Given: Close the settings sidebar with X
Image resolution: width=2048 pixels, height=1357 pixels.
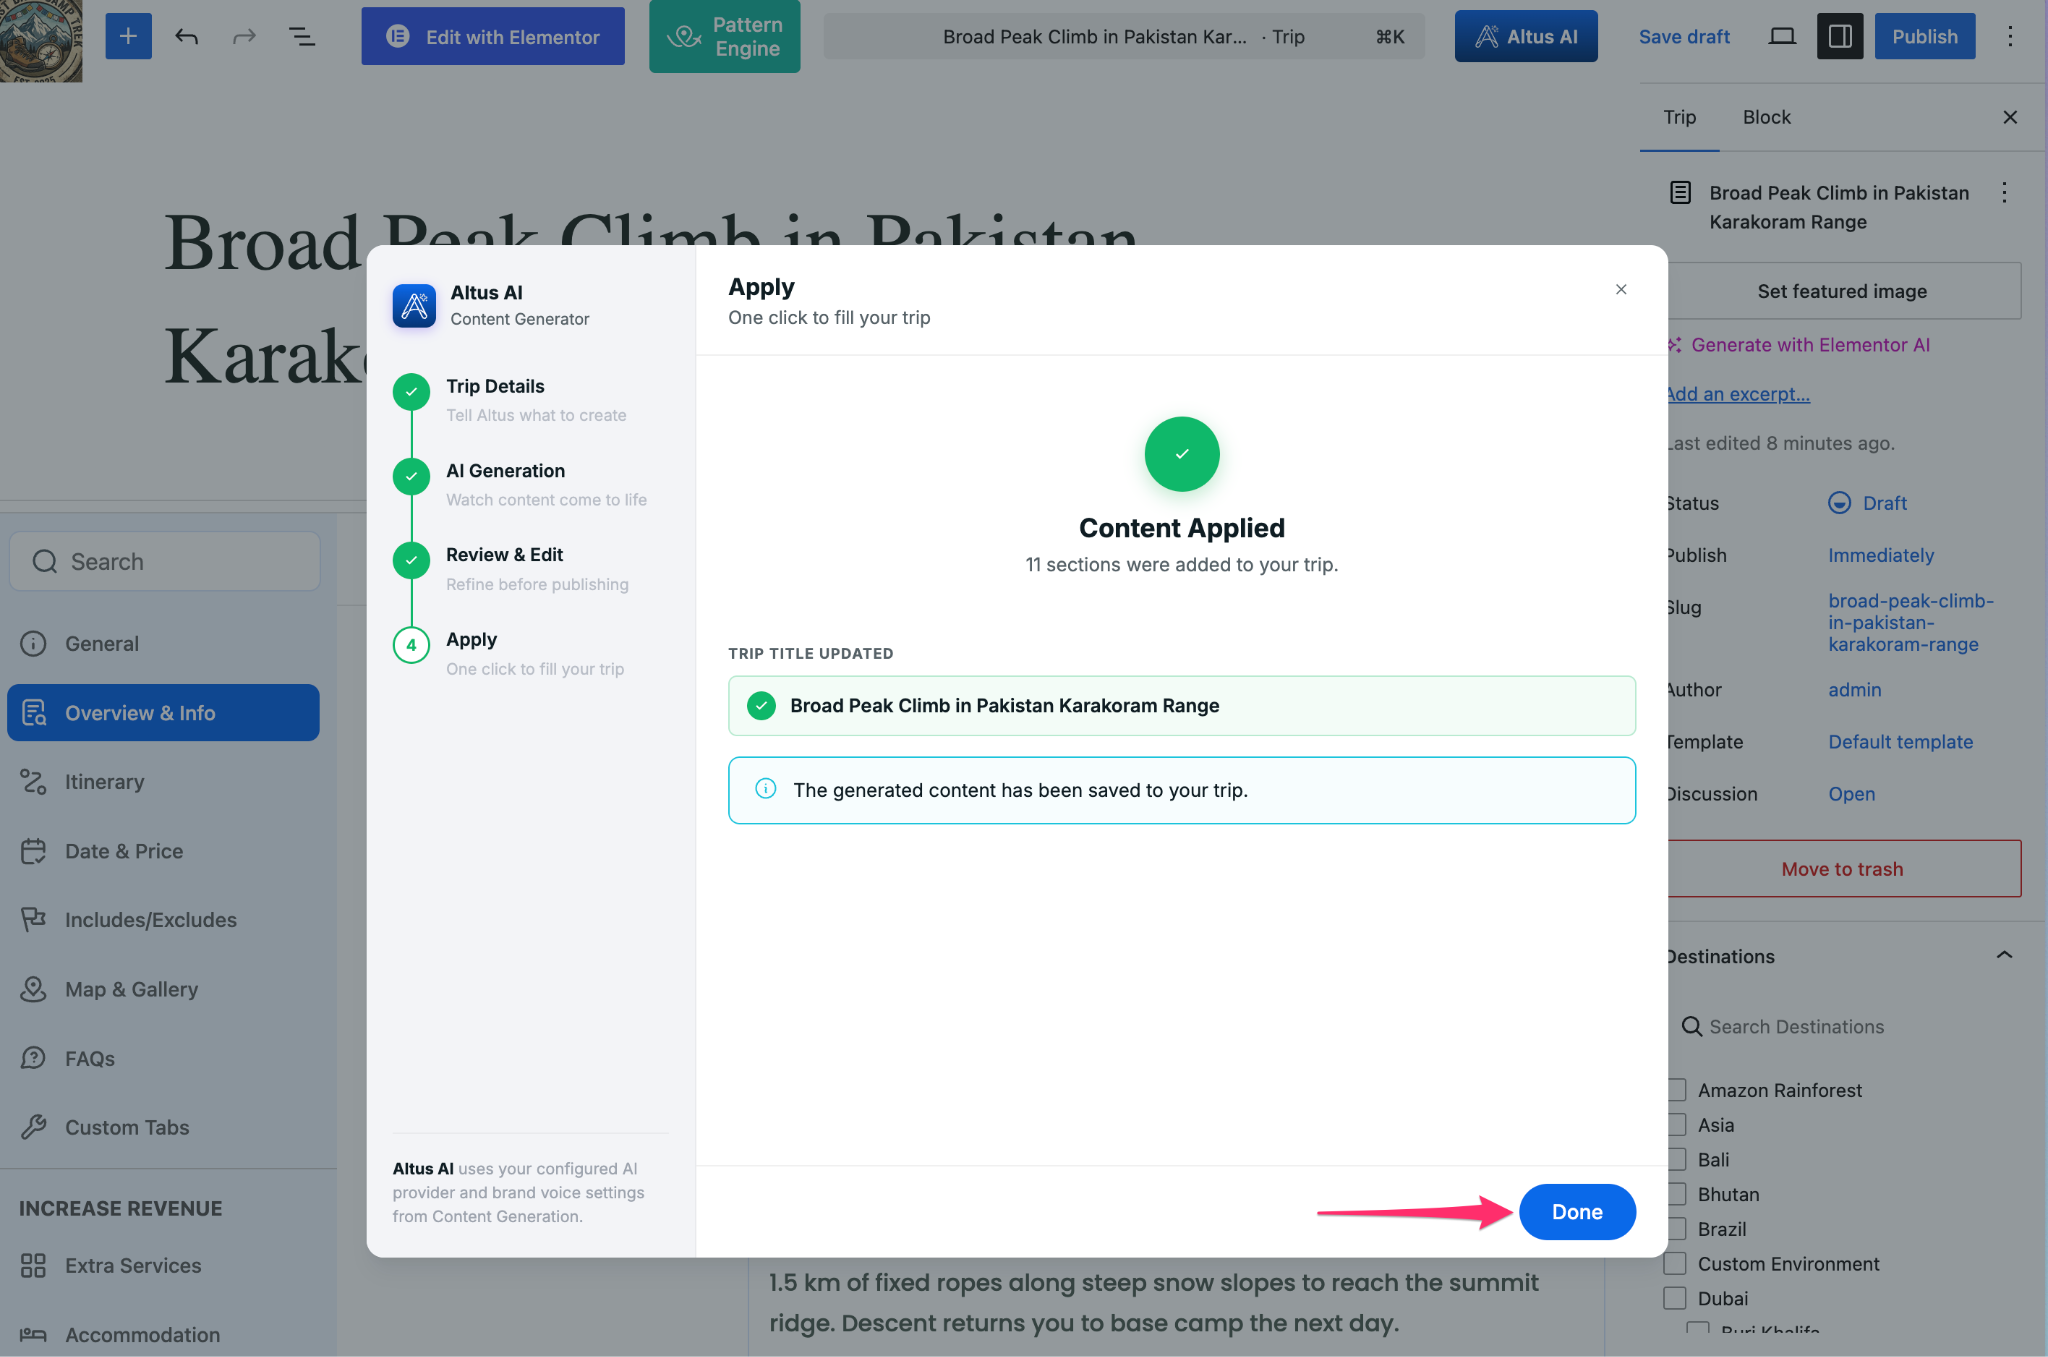Looking at the screenshot, I should tap(2010, 117).
